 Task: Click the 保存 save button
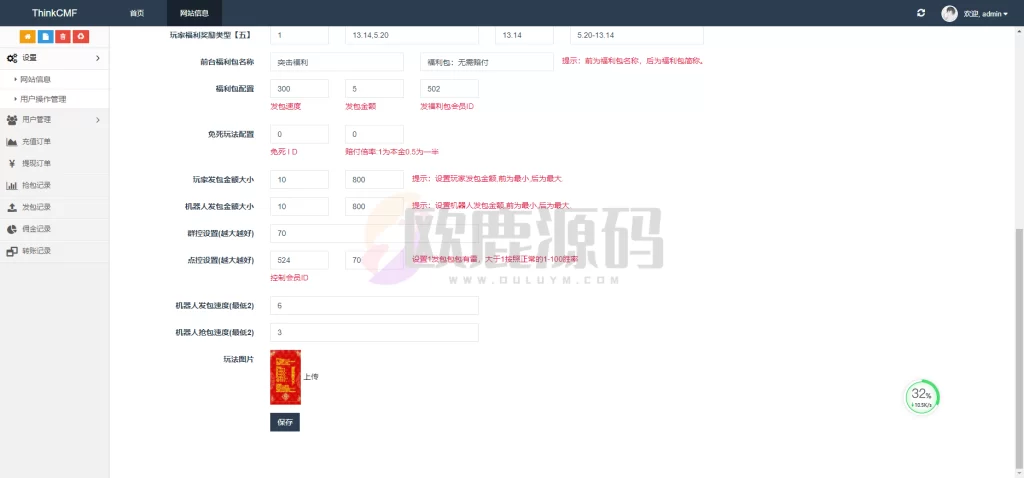(x=285, y=422)
